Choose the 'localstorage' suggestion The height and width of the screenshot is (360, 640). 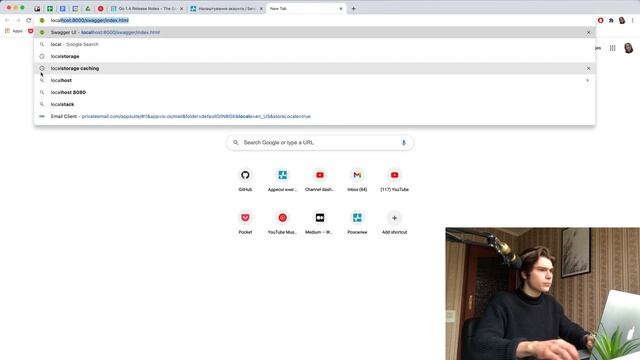point(314,56)
